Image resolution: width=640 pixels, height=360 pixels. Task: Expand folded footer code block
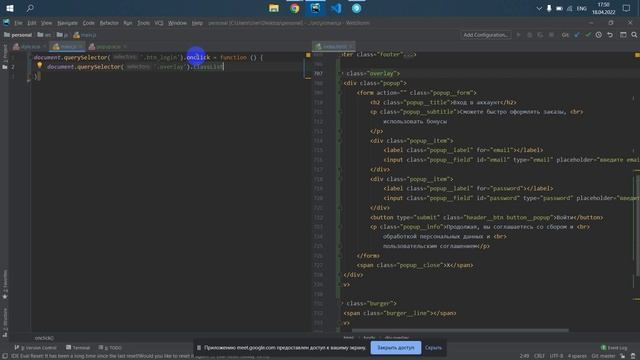click(x=408, y=55)
